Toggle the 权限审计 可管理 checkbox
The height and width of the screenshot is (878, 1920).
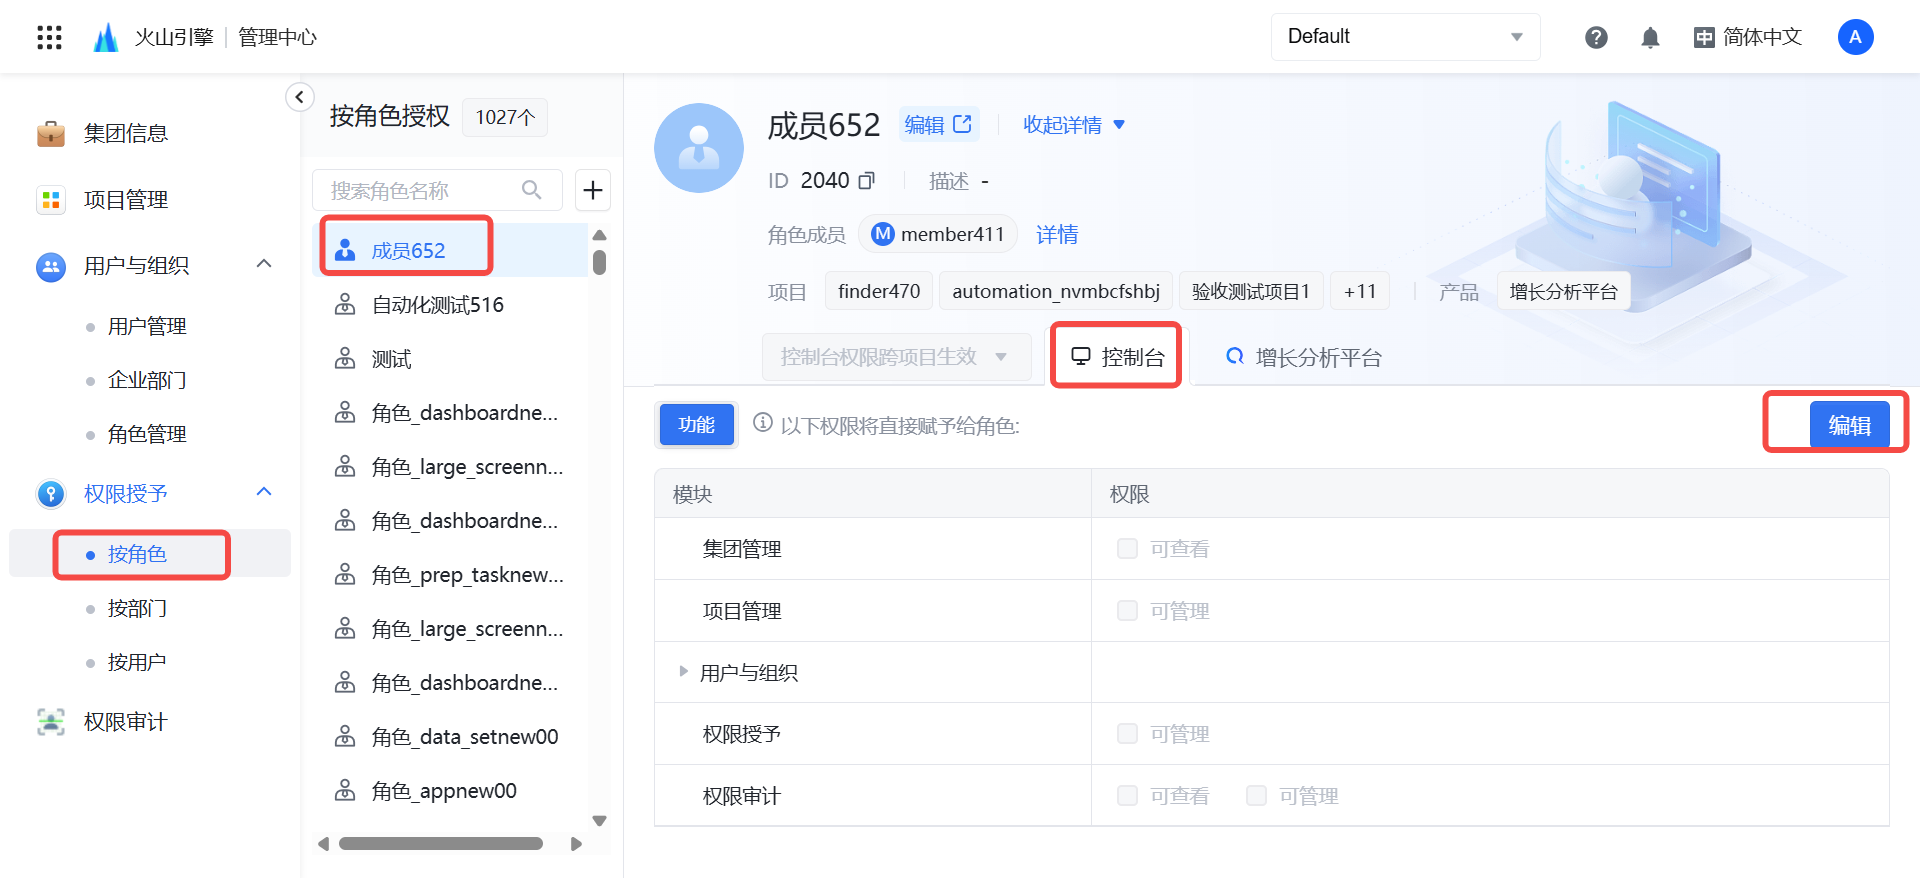1256,796
